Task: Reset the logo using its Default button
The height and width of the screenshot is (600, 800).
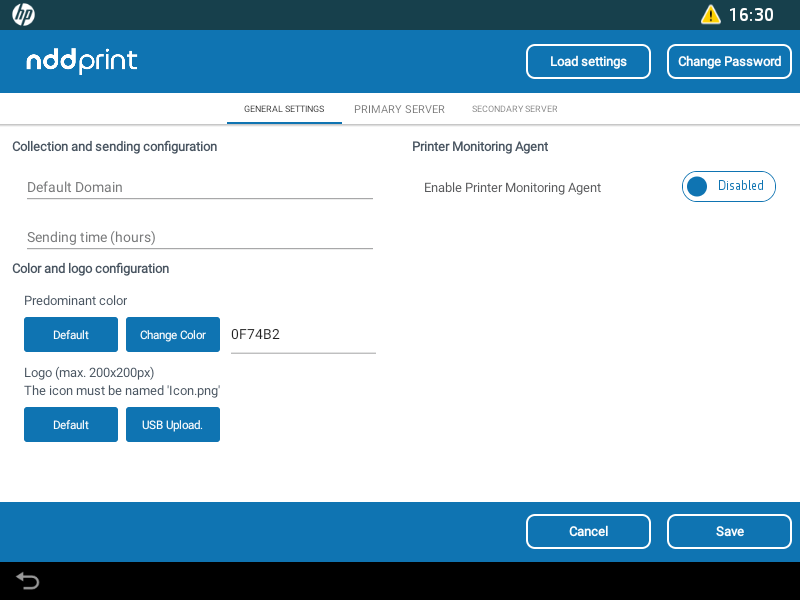Action: 70,424
